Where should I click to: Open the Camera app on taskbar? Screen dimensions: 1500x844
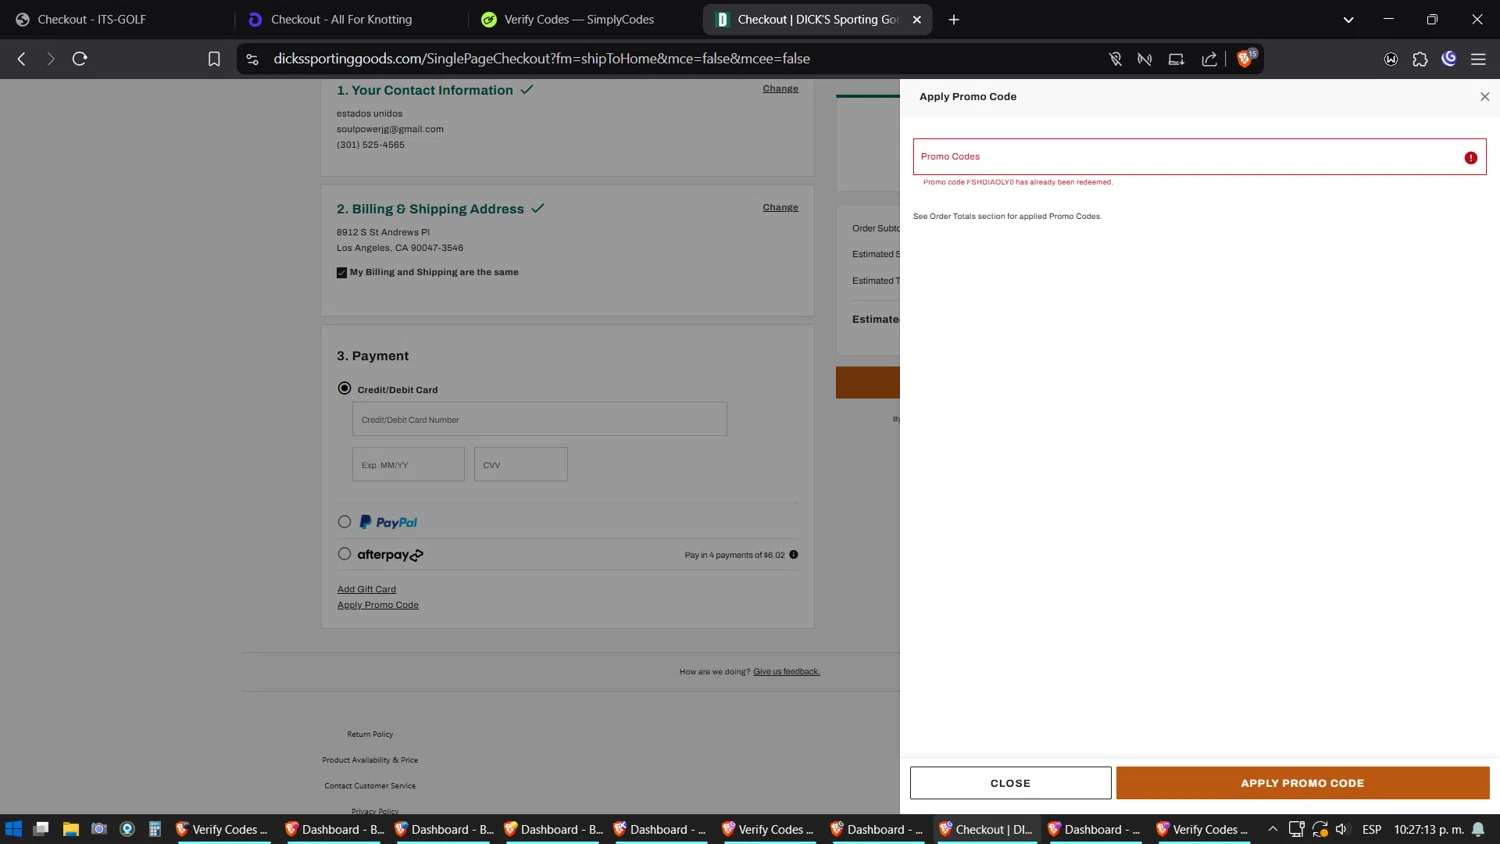[99, 829]
